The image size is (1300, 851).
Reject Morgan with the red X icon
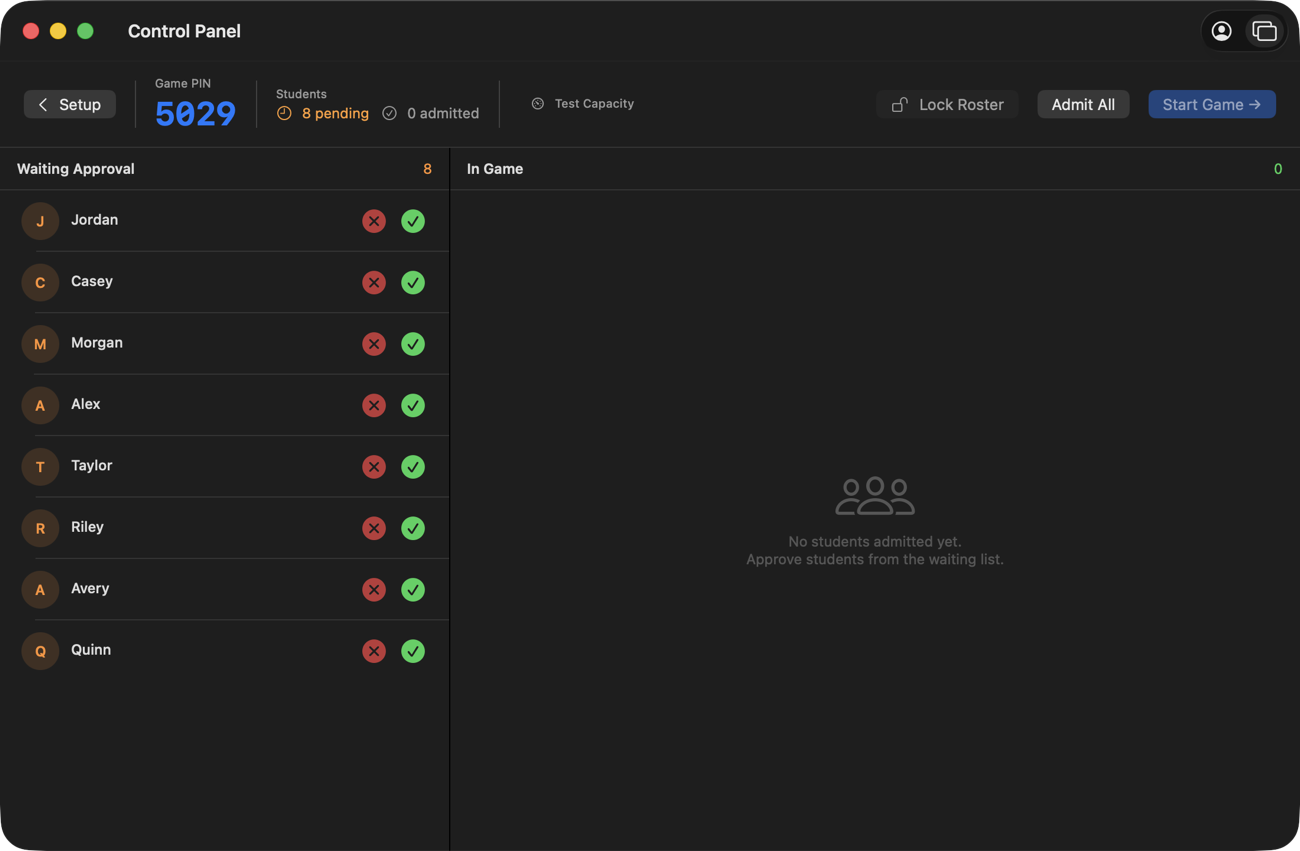coord(374,344)
